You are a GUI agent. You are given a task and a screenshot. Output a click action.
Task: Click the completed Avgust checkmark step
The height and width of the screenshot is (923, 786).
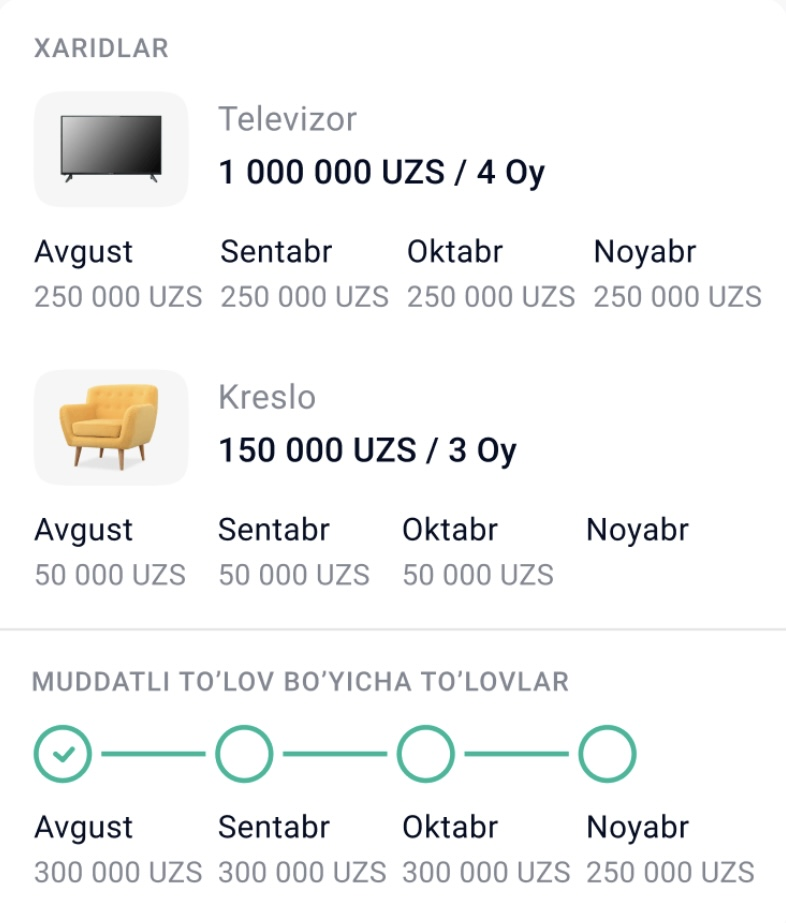point(63,754)
